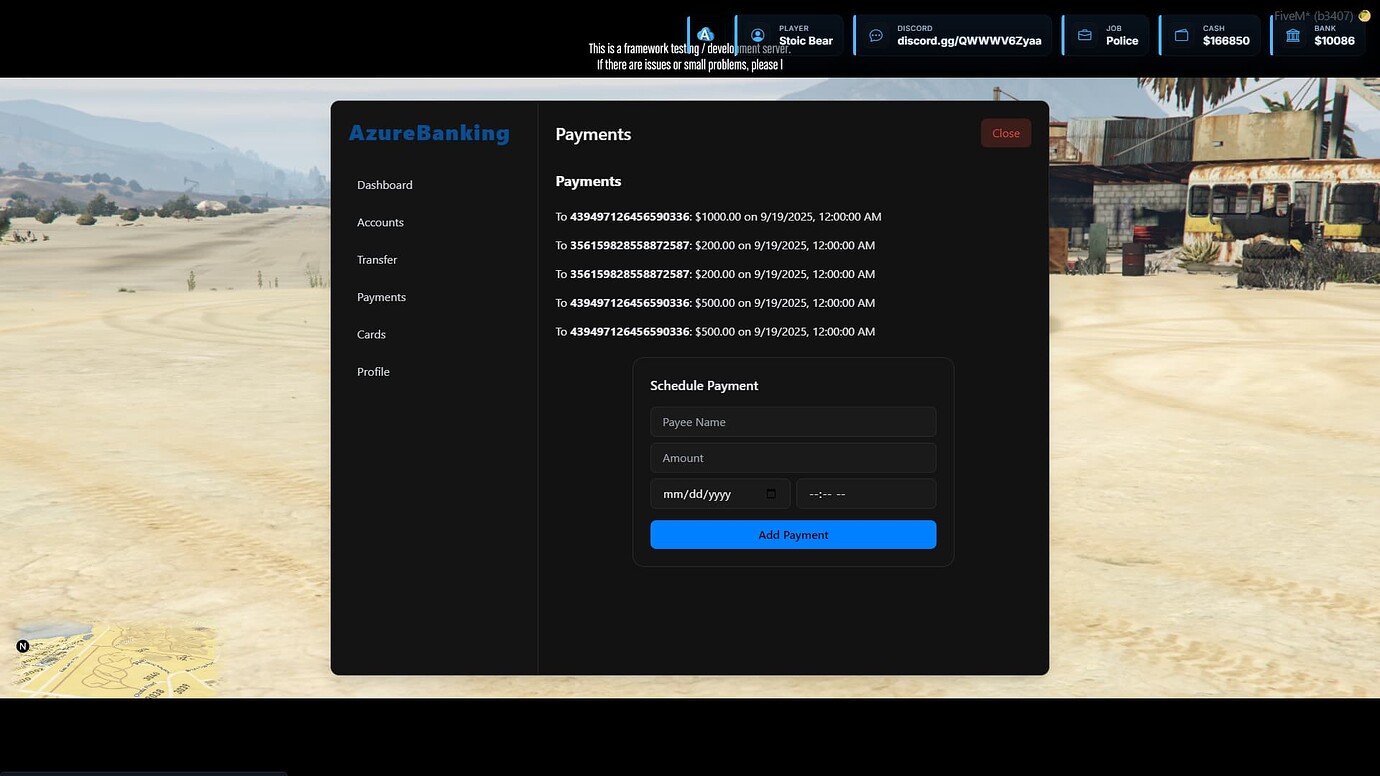Click the Payee Name input field
Screen dimensions: 1380x776
(x=793, y=421)
